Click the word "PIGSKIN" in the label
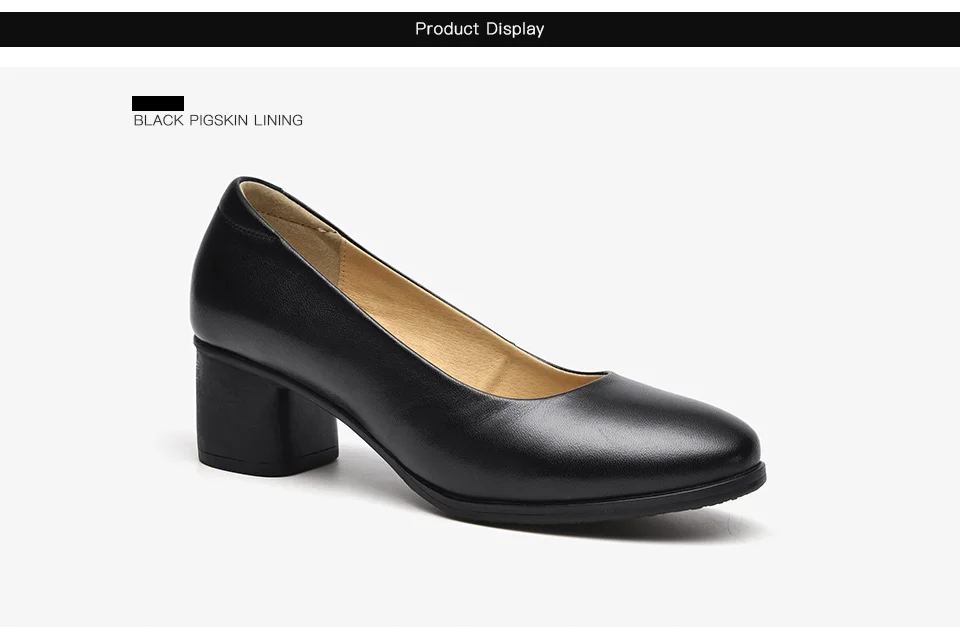 coord(218,120)
